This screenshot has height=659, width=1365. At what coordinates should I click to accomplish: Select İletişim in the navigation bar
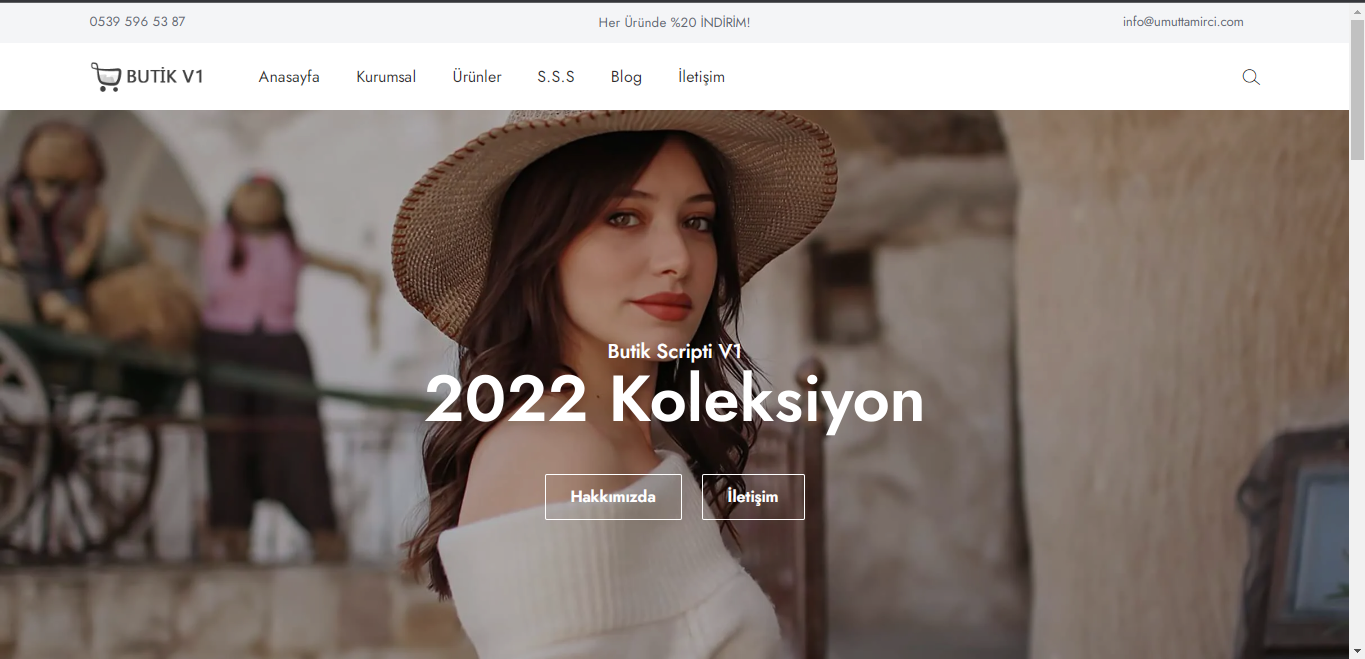pos(701,77)
